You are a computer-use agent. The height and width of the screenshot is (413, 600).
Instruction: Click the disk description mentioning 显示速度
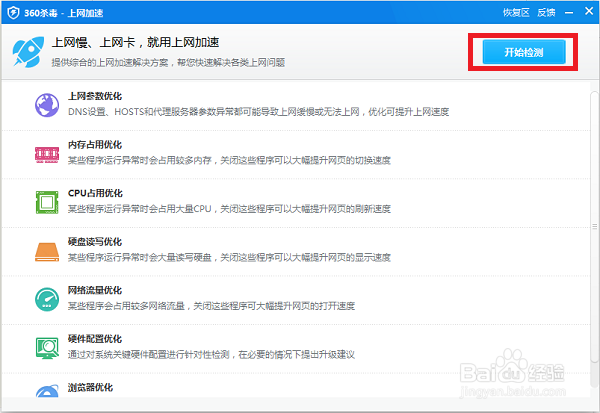point(229,258)
